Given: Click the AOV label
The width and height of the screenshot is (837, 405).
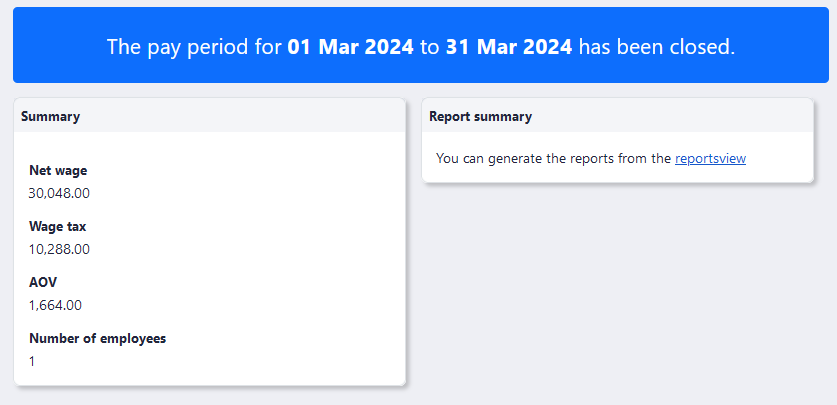Looking at the screenshot, I should click(43, 282).
